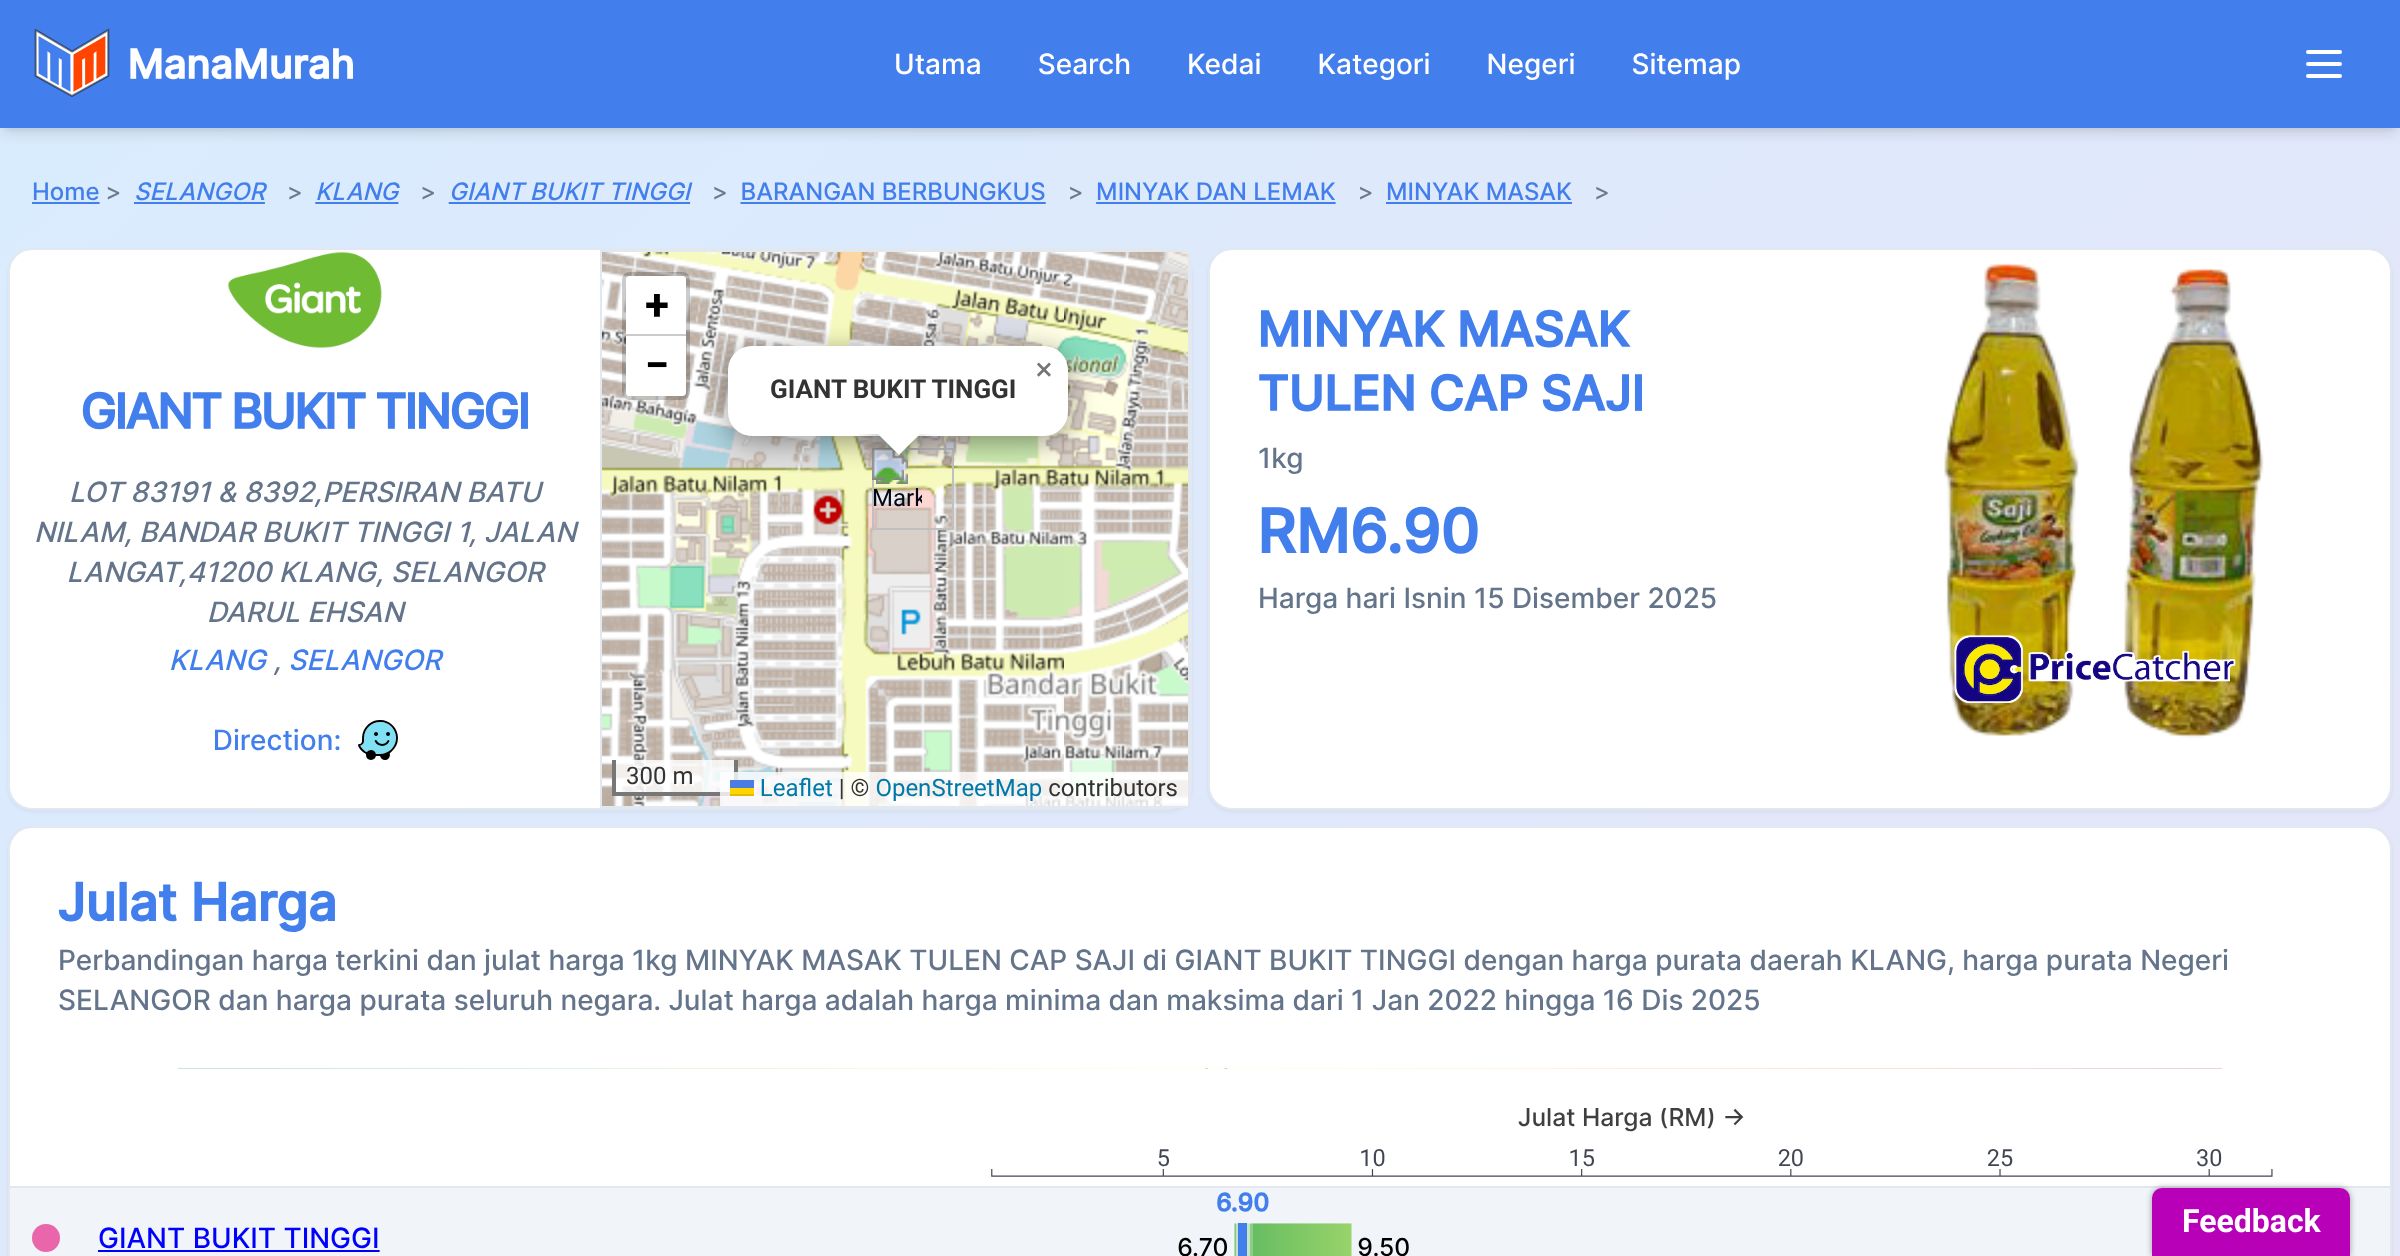Click the ManaMurah logo icon
The height and width of the screenshot is (1256, 2400).
click(x=70, y=63)
